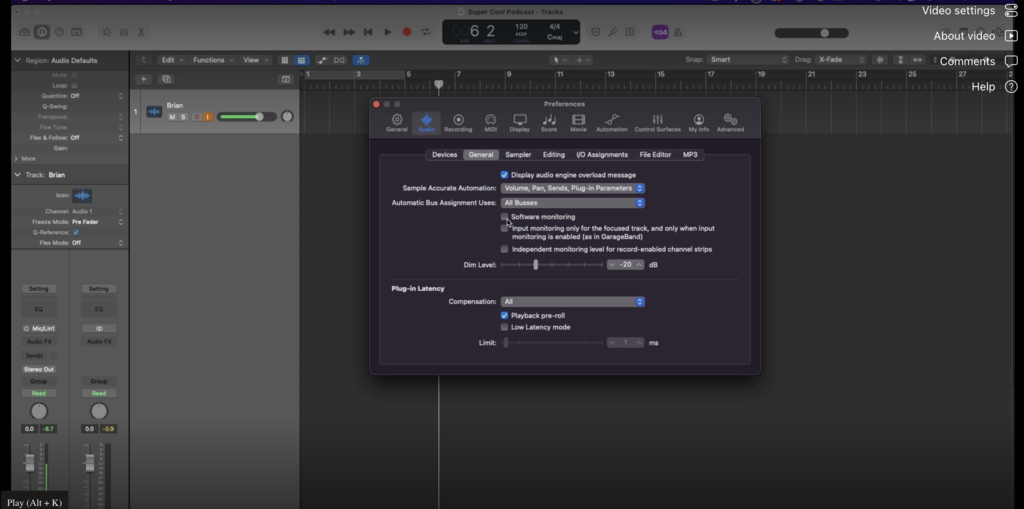1024x509 pixels.
Task: Toggle Show Automation button in tracks toolbar
Action: tap(322, 60)
